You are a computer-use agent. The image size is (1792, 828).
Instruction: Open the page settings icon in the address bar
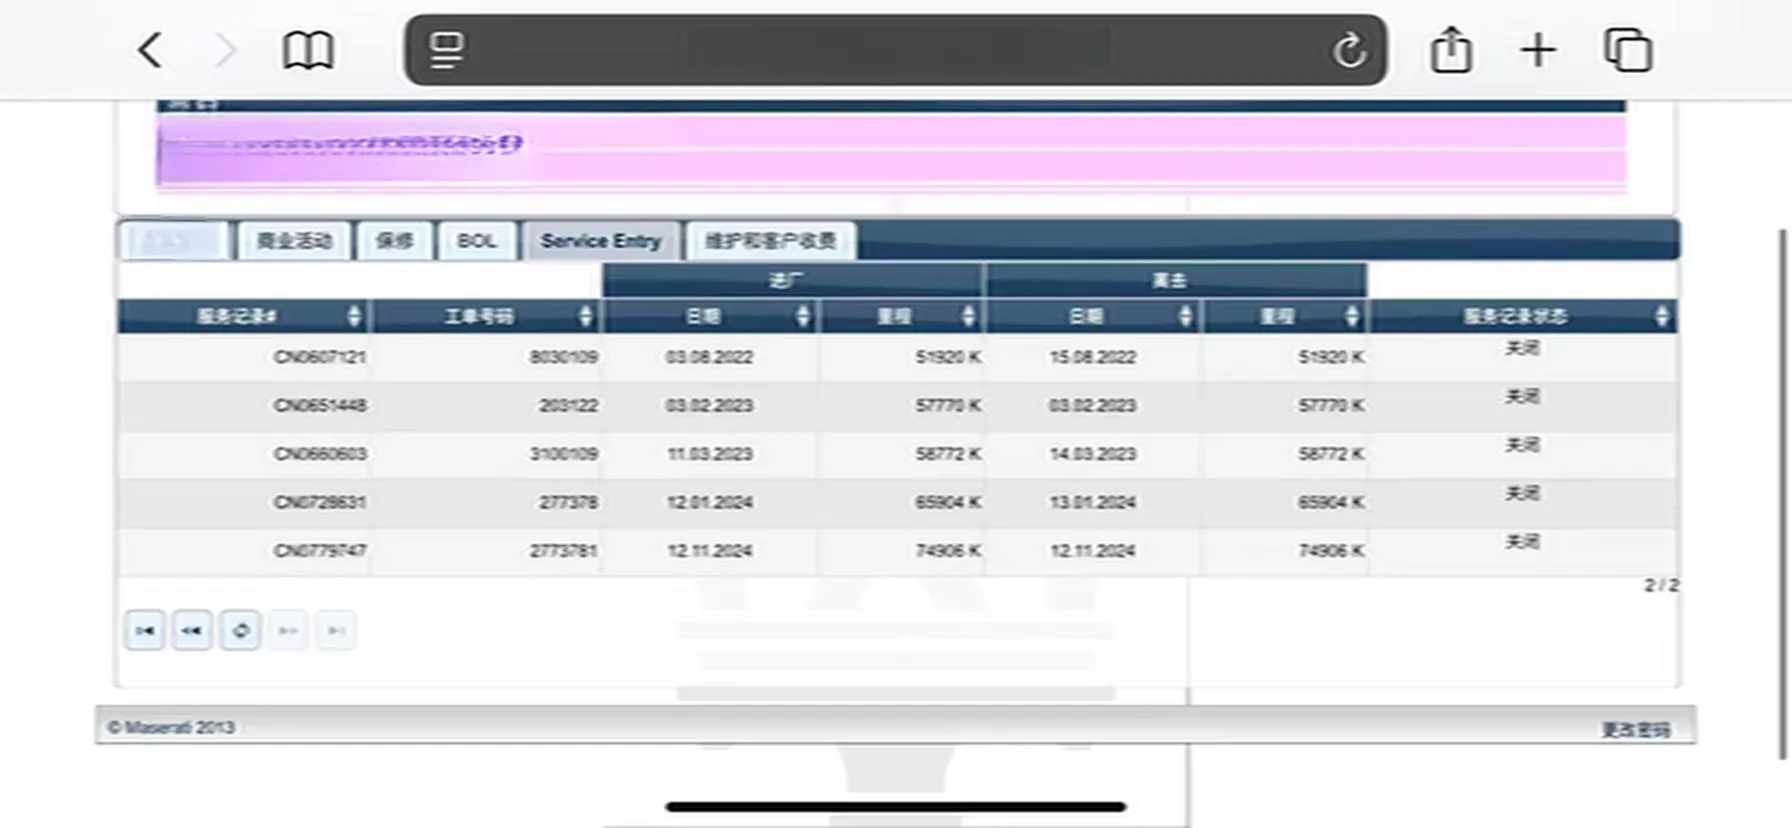(x=446, y=50)
